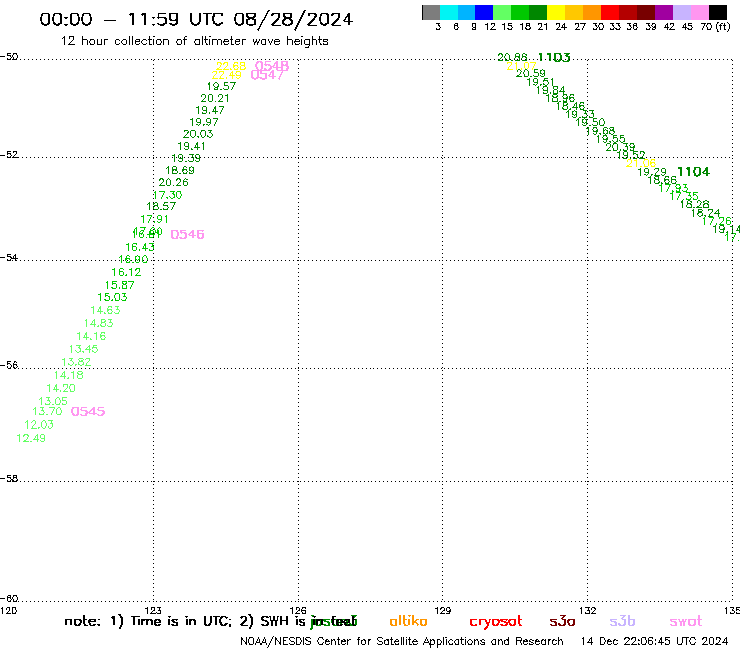The height and width of the screenshot is (650, 740).
Task: Click the NOAA/NESDIS Center credit text
Action: [402, 641]
